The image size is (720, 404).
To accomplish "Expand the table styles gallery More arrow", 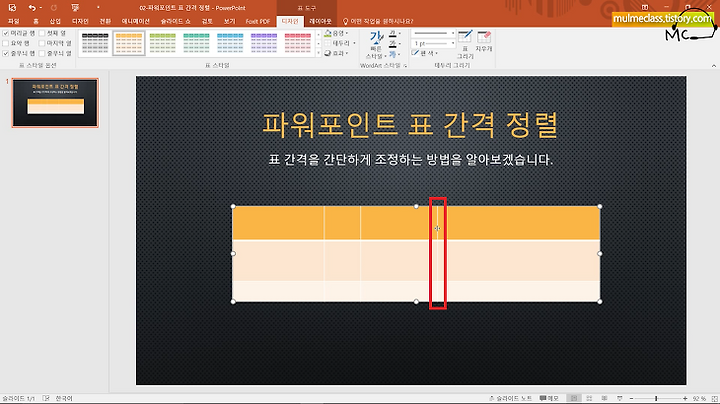I will [318, 53].
